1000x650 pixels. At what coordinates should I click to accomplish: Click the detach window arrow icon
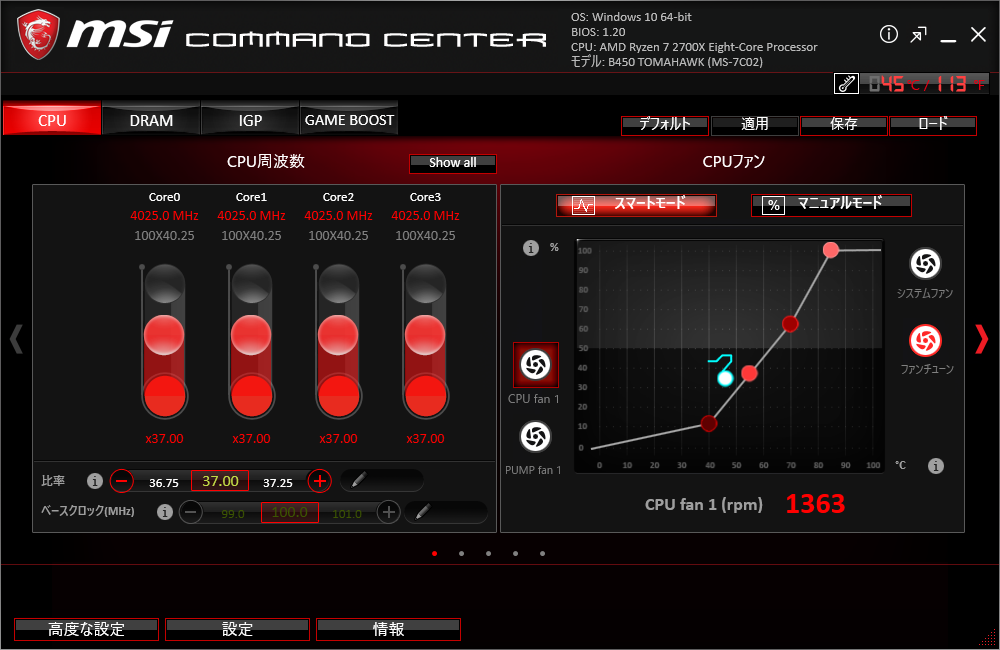(x=918, y=34)
